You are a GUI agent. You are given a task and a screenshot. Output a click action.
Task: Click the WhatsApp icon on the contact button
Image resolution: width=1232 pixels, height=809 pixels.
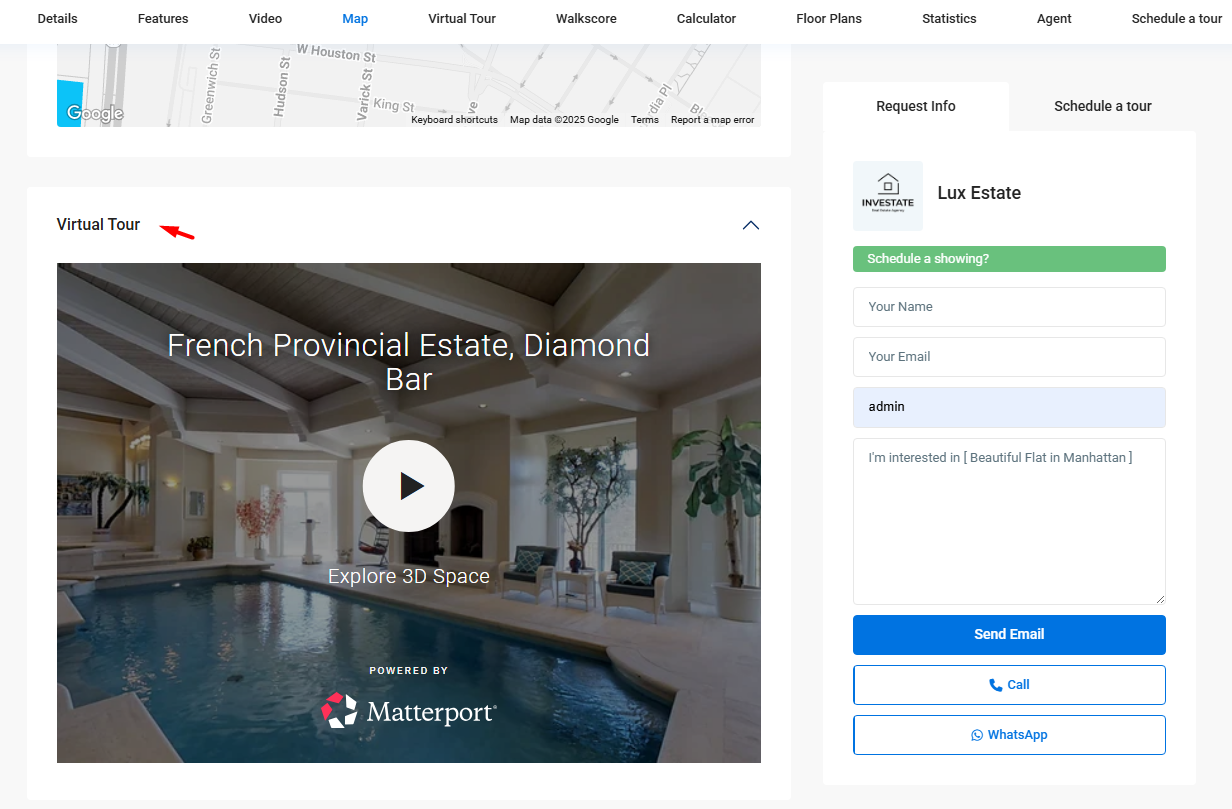pos(976,734)
